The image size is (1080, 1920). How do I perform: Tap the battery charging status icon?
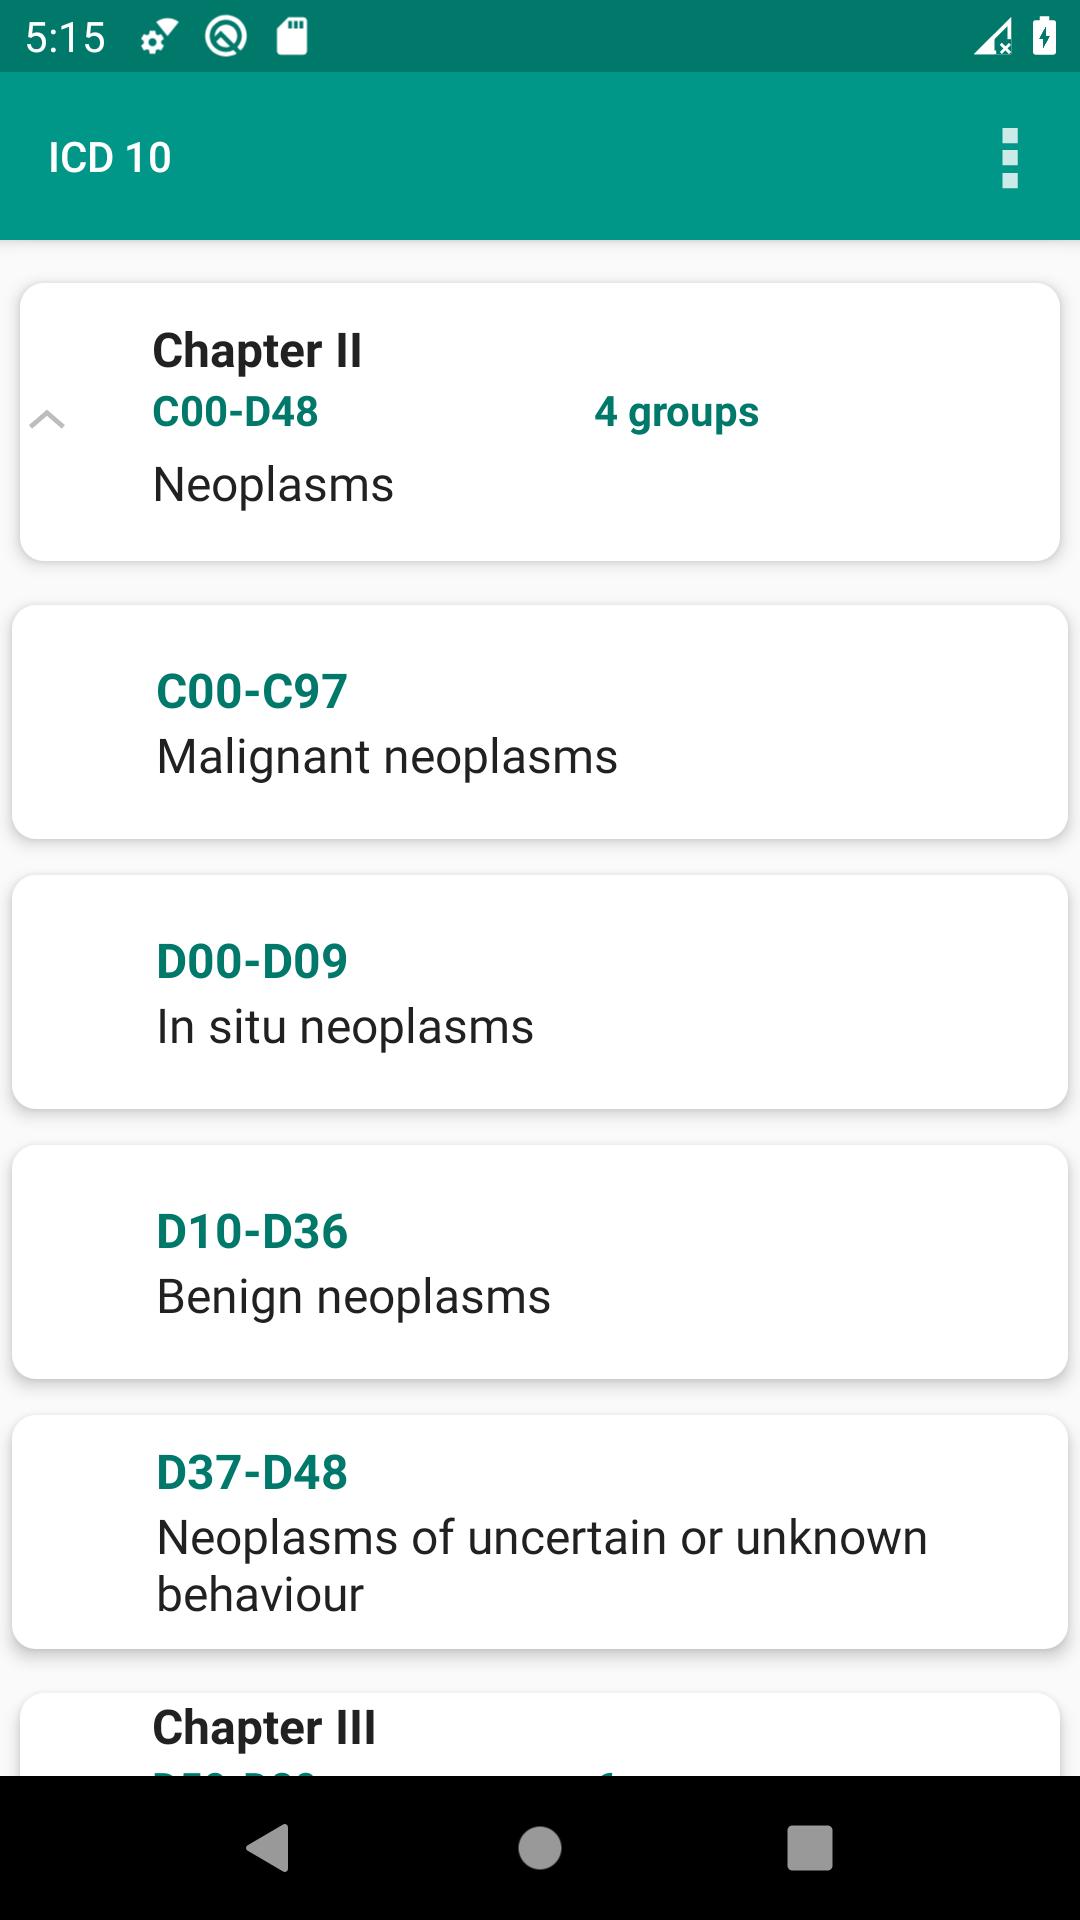(x=1044, y=38)
